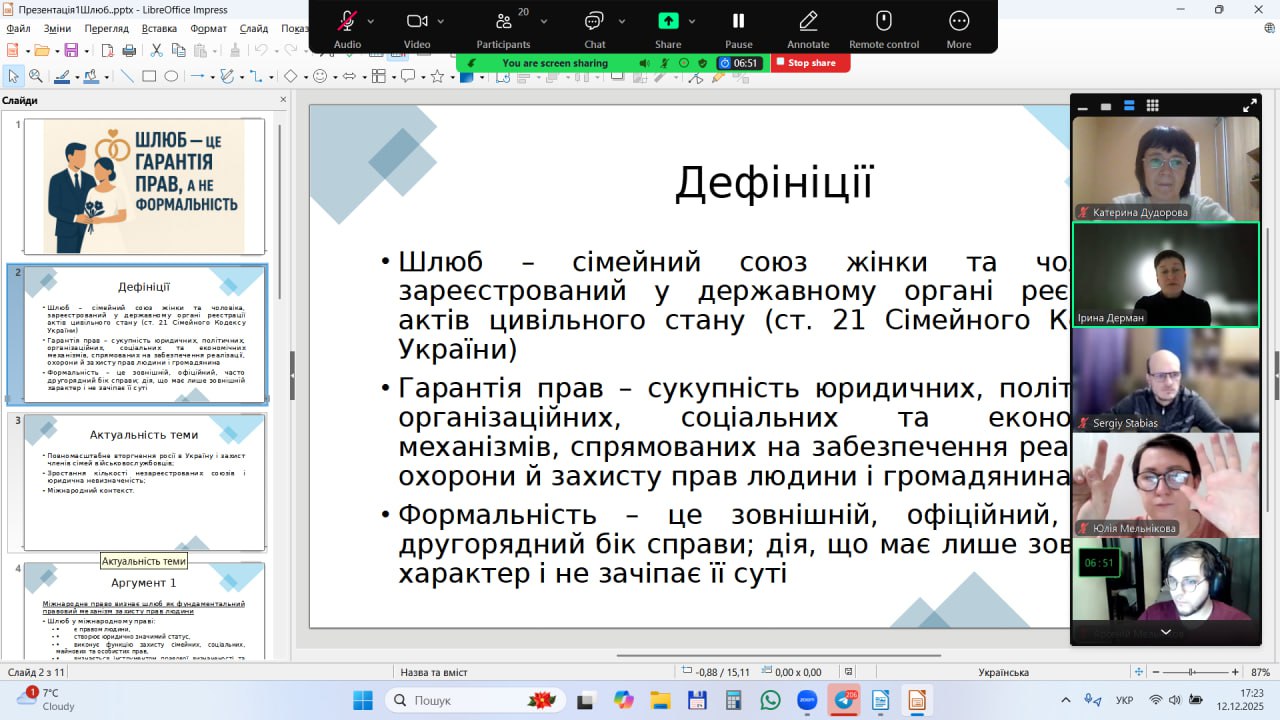The height and width of the screenshot is (720, 1280).
Task: Click the red Stop share button
Action: [x=810, y=63]
